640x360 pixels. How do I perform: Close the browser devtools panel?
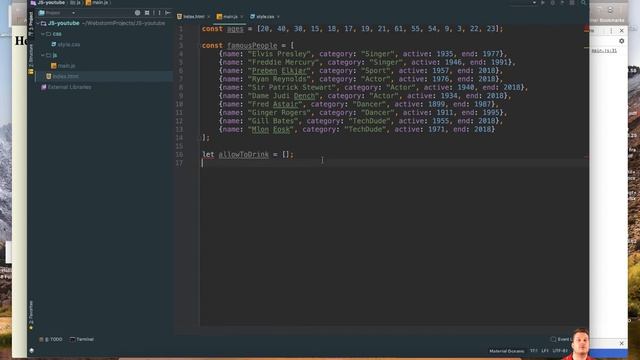tap(621, 31)
